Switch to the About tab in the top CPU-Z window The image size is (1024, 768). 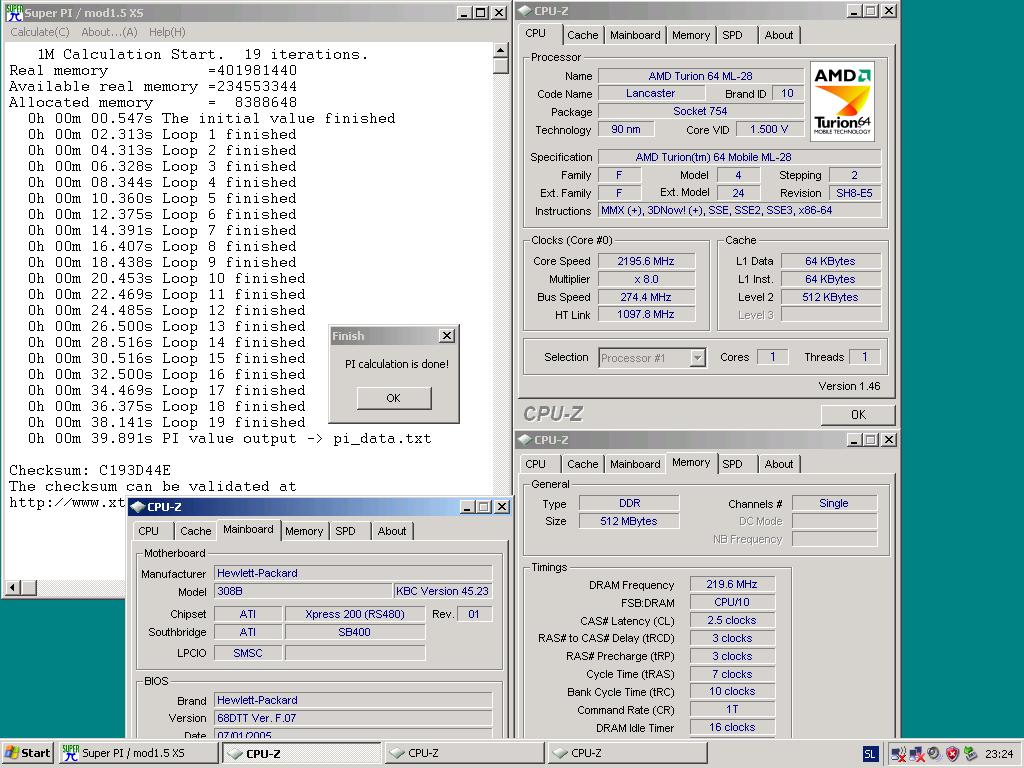click(x=779, y=35)
